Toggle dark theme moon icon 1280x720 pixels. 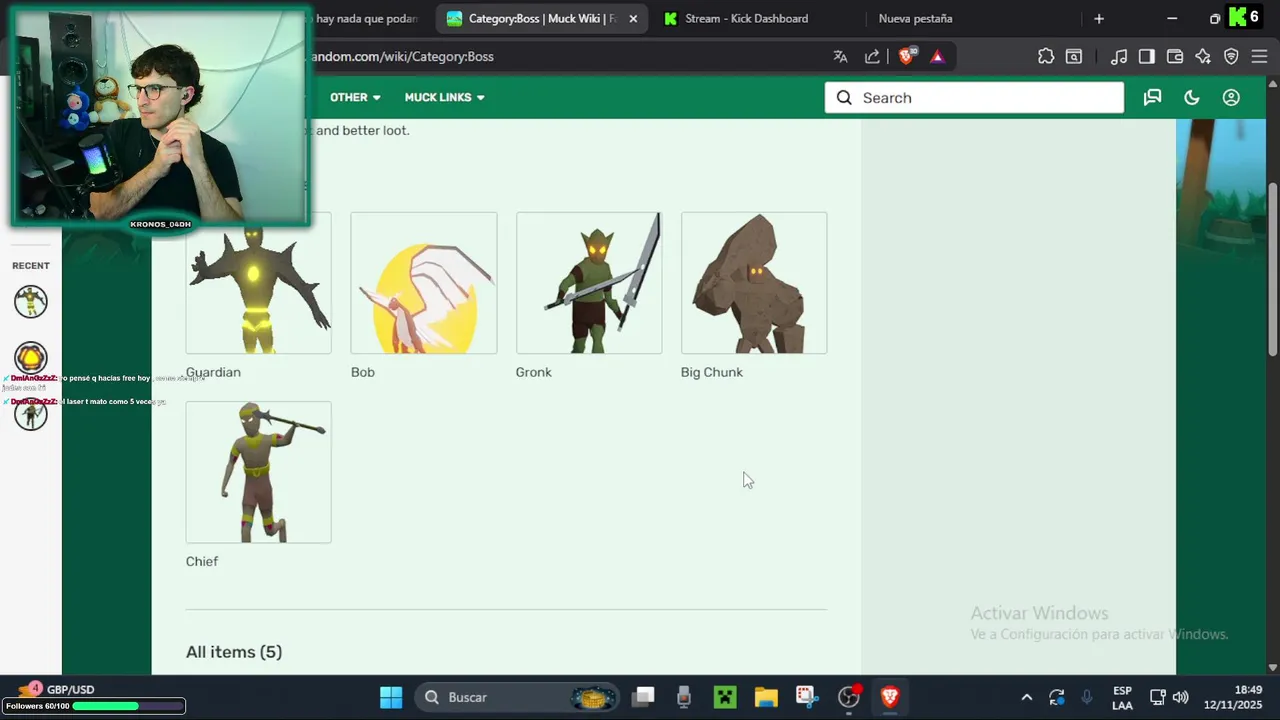(x=1192, y=97)
